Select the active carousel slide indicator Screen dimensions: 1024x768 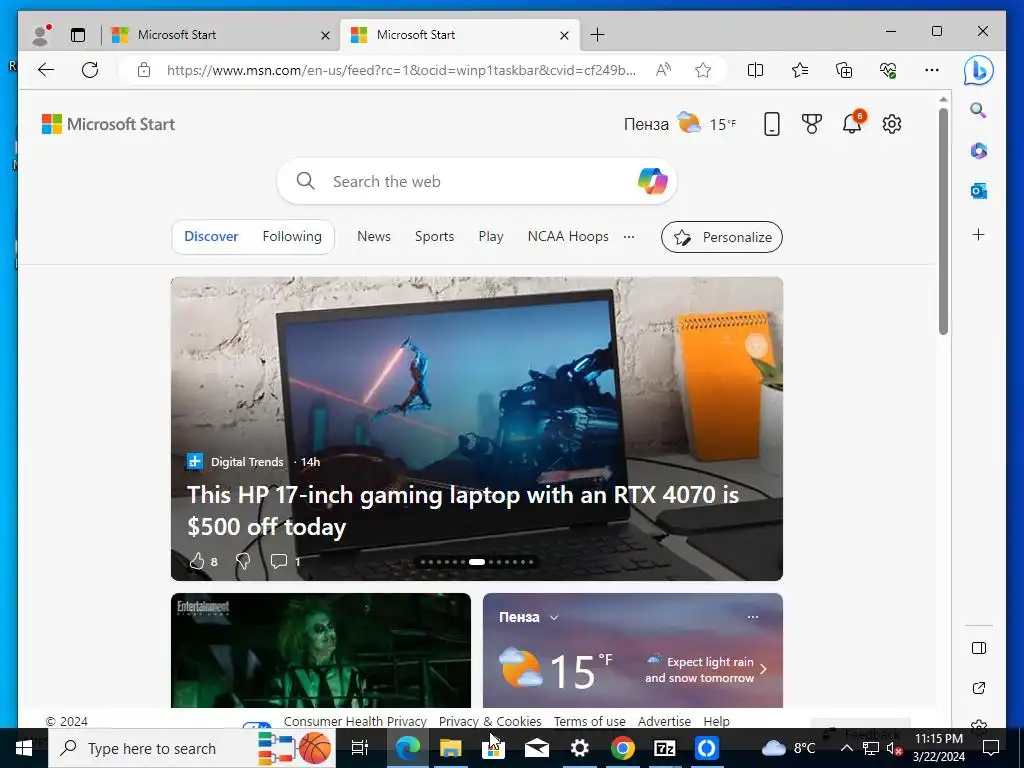click(x=477, y=562)
